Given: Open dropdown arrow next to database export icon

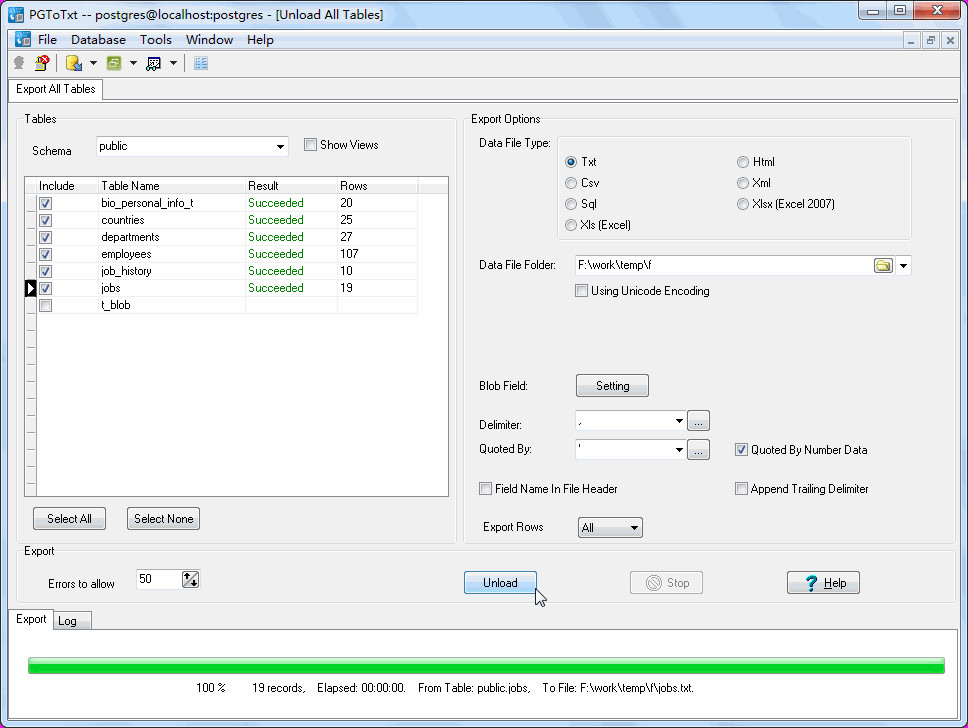Looking at the screenshot, I should click(93, 63).
